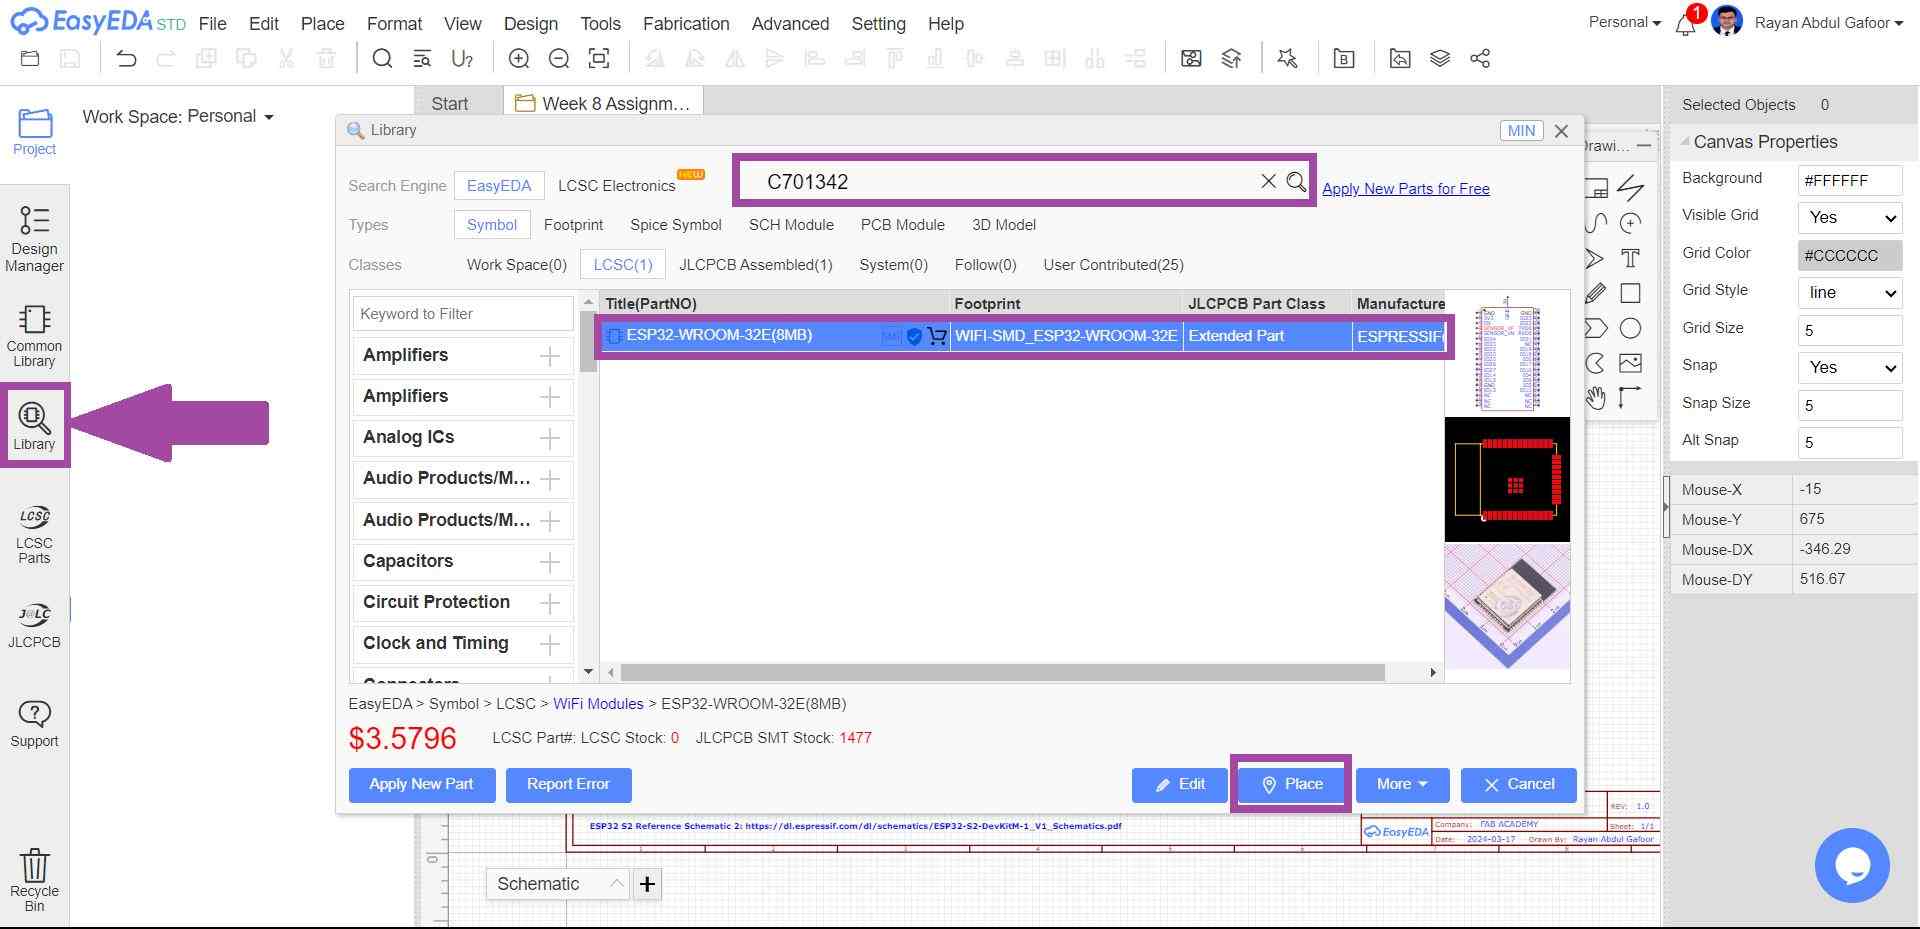1920x929 pixels.
Task: Click the Place button
Action: tap(1291, 784)
